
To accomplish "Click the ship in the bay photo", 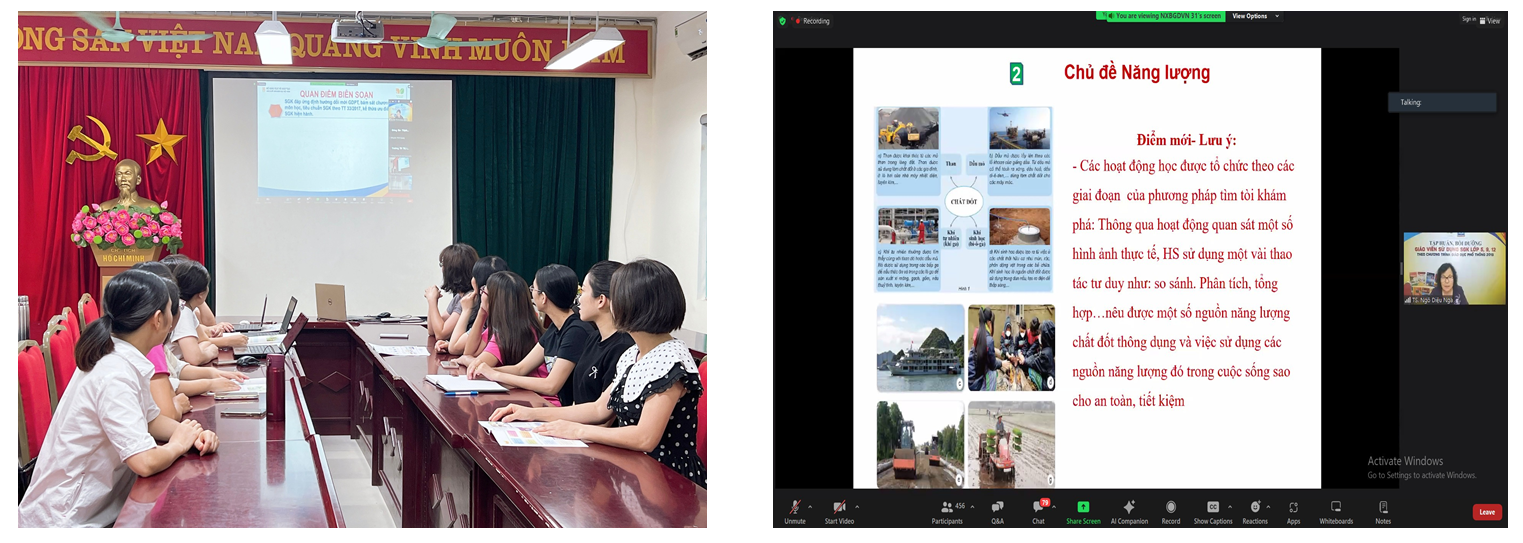I will pyautogui.click(x=920, y=348).
